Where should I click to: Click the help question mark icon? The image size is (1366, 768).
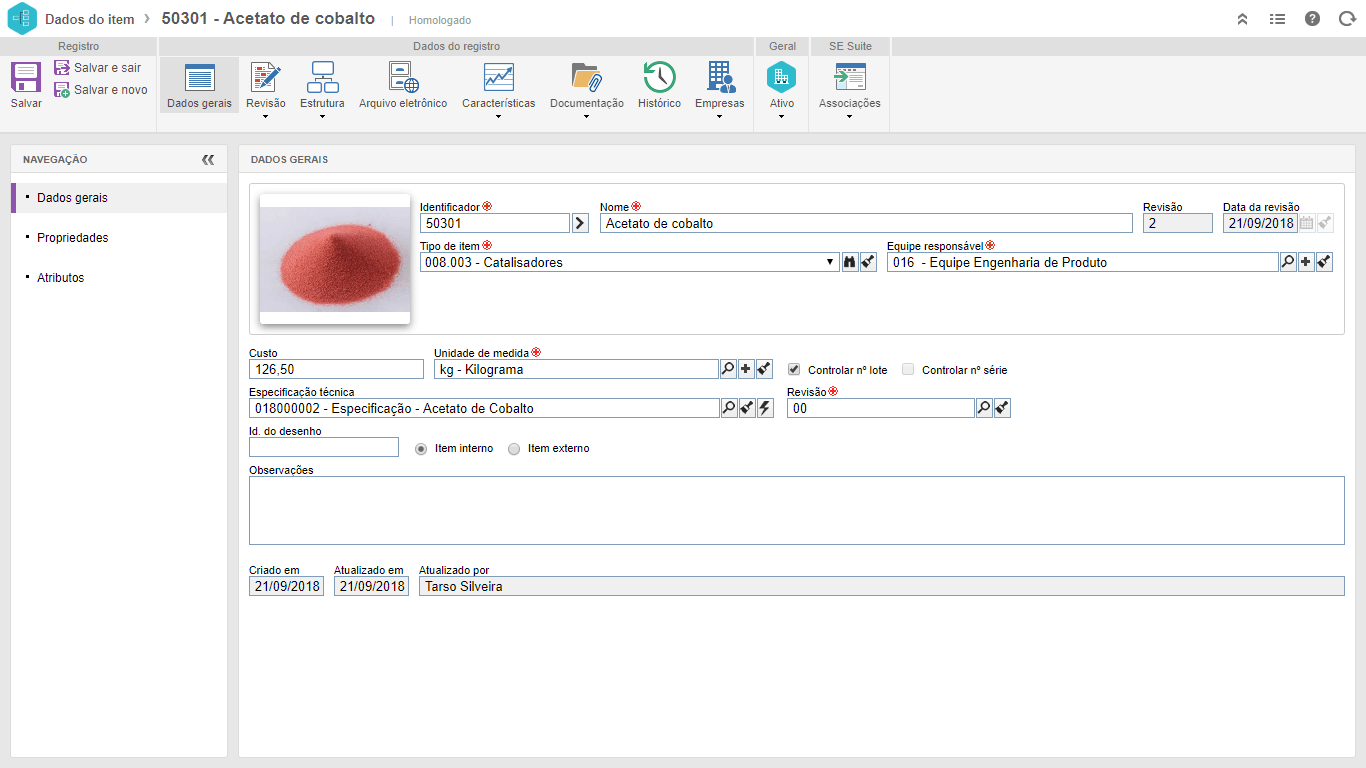(x=1312, y=19)
